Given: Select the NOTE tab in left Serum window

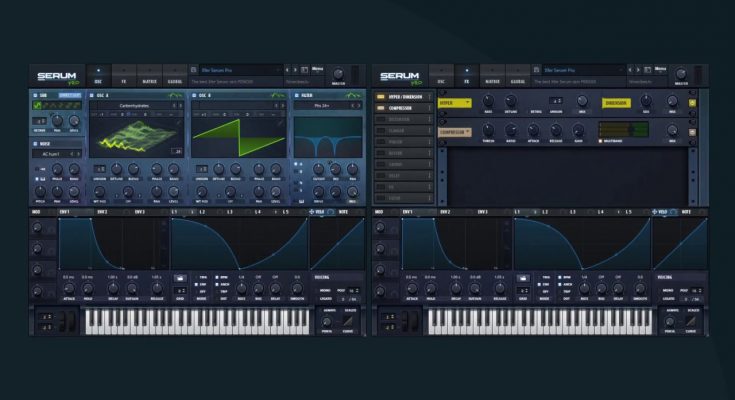Looking at the screenshot, I should point(343,212).
